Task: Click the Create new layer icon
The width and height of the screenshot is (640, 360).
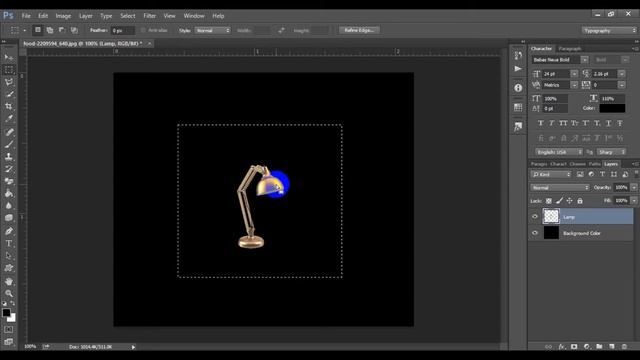Action: click(611, 347)
